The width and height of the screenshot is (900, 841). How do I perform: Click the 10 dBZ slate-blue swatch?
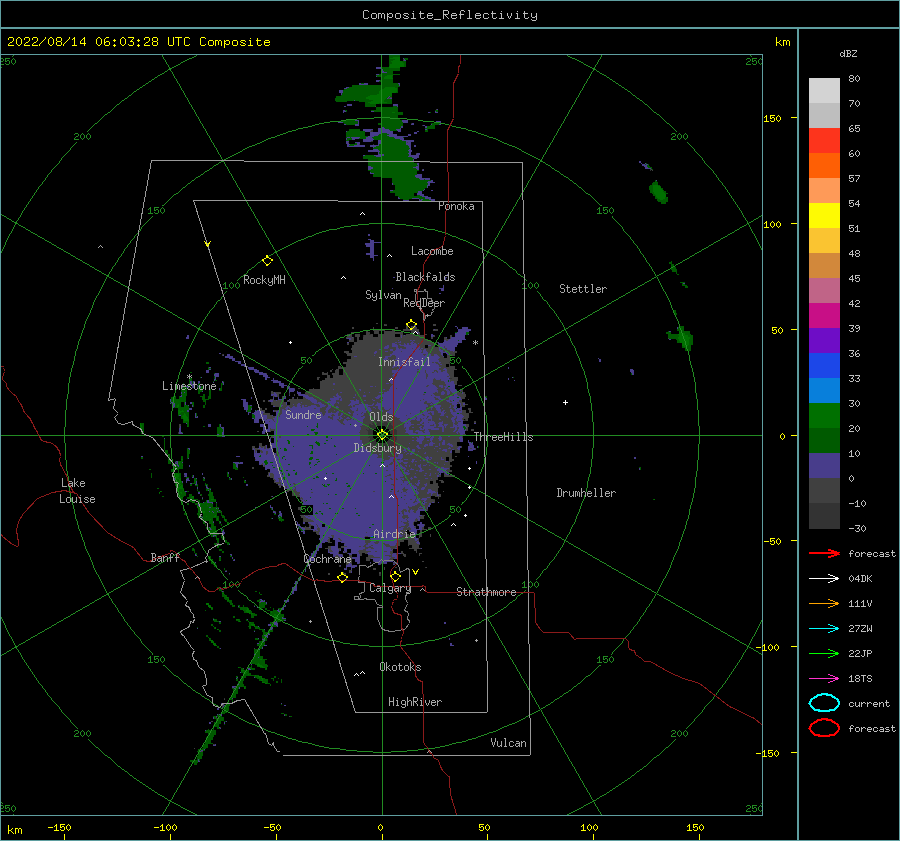tap(824, 465)
